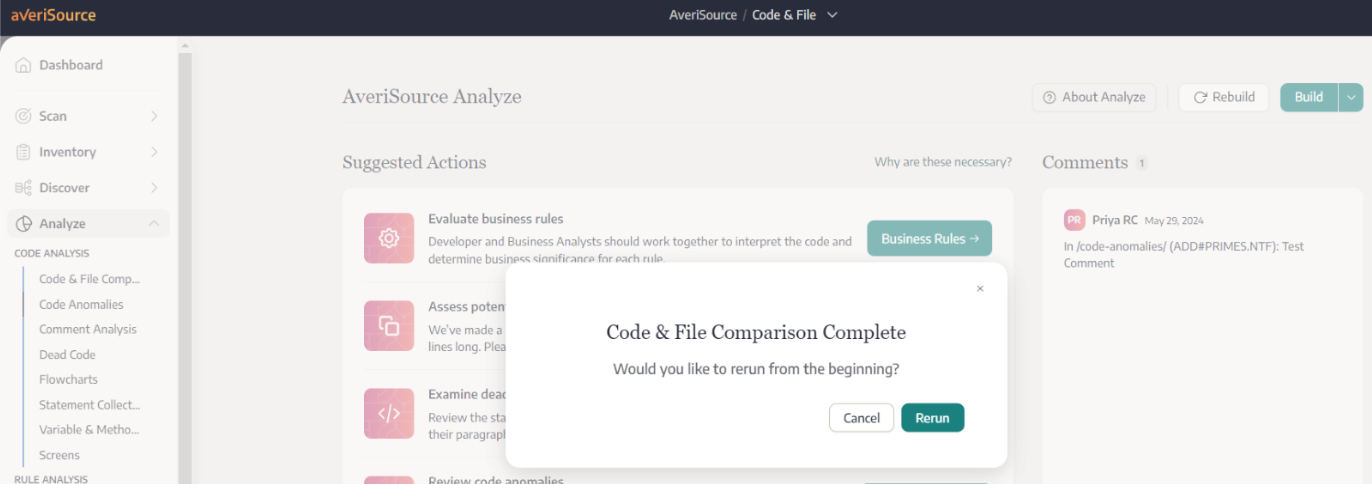
Task: Open Screens in sidebar
Action: click(59, 455)
